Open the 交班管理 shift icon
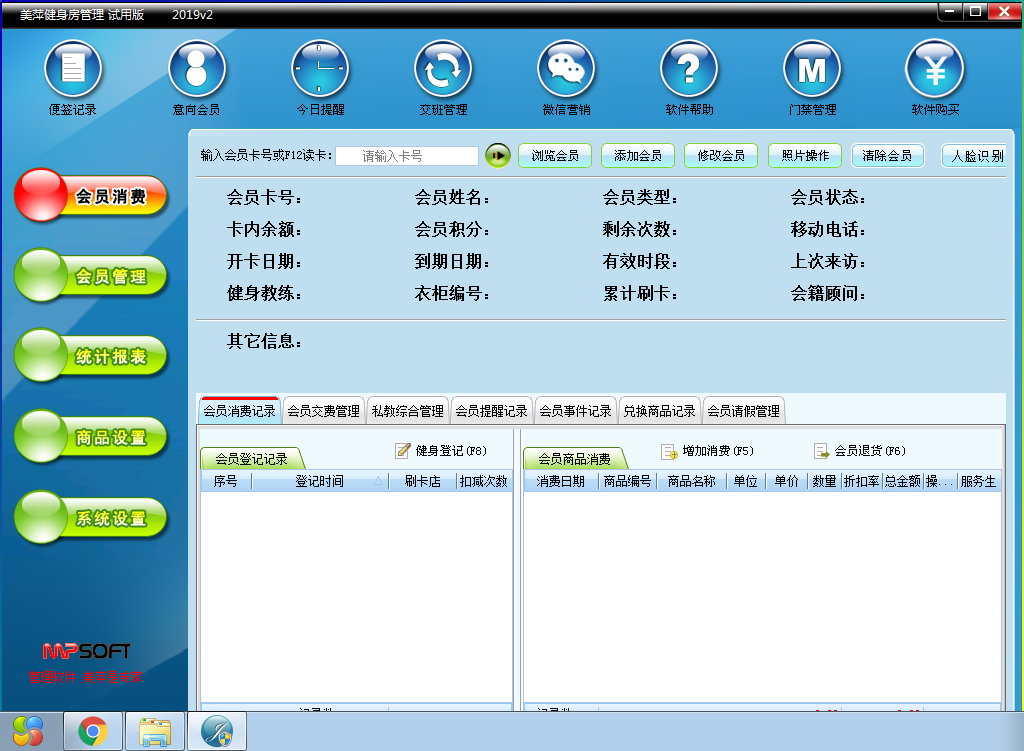Screen dimensions: 1024x751 click(x=443, y=70)
